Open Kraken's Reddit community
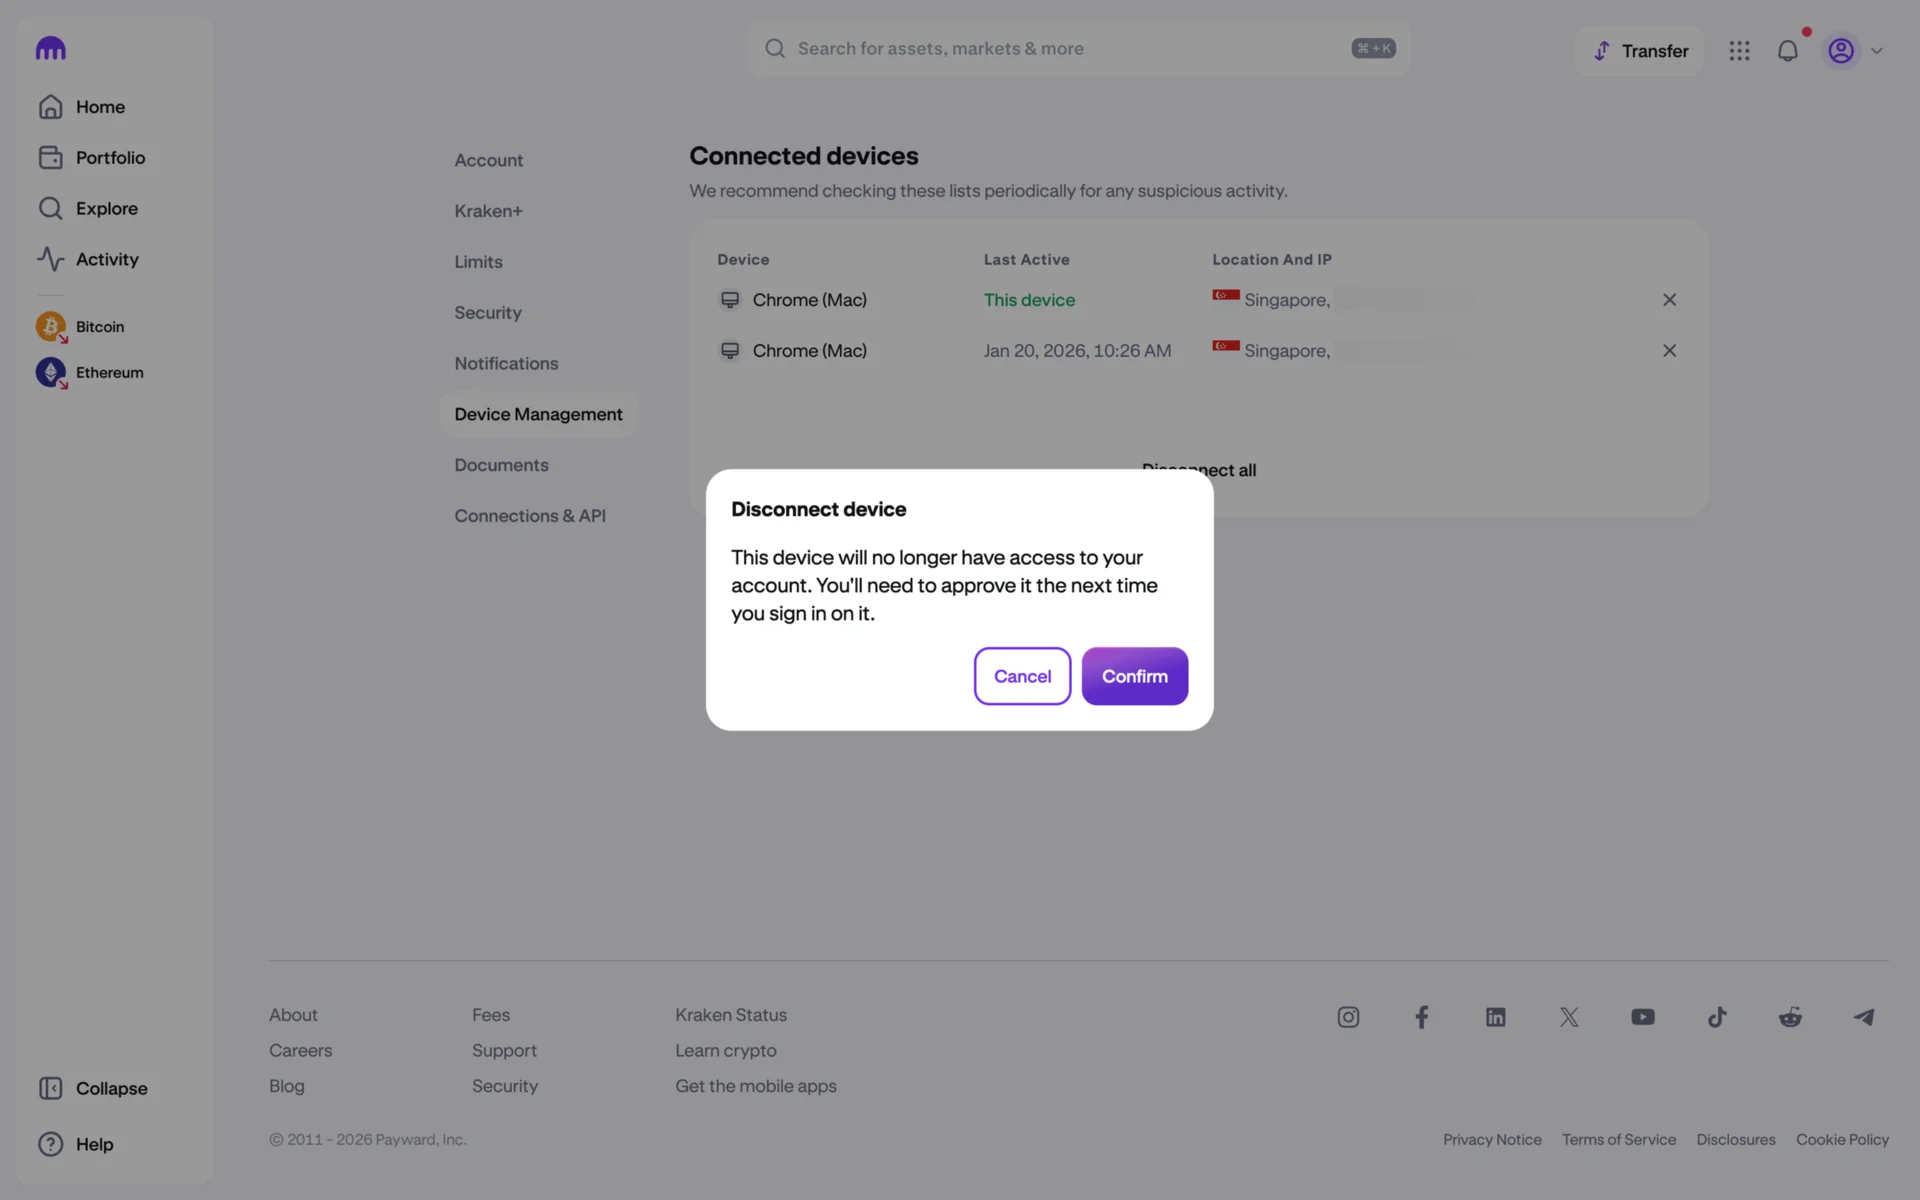This screenshot has height=1200, width=1920. (1790, 1017)
